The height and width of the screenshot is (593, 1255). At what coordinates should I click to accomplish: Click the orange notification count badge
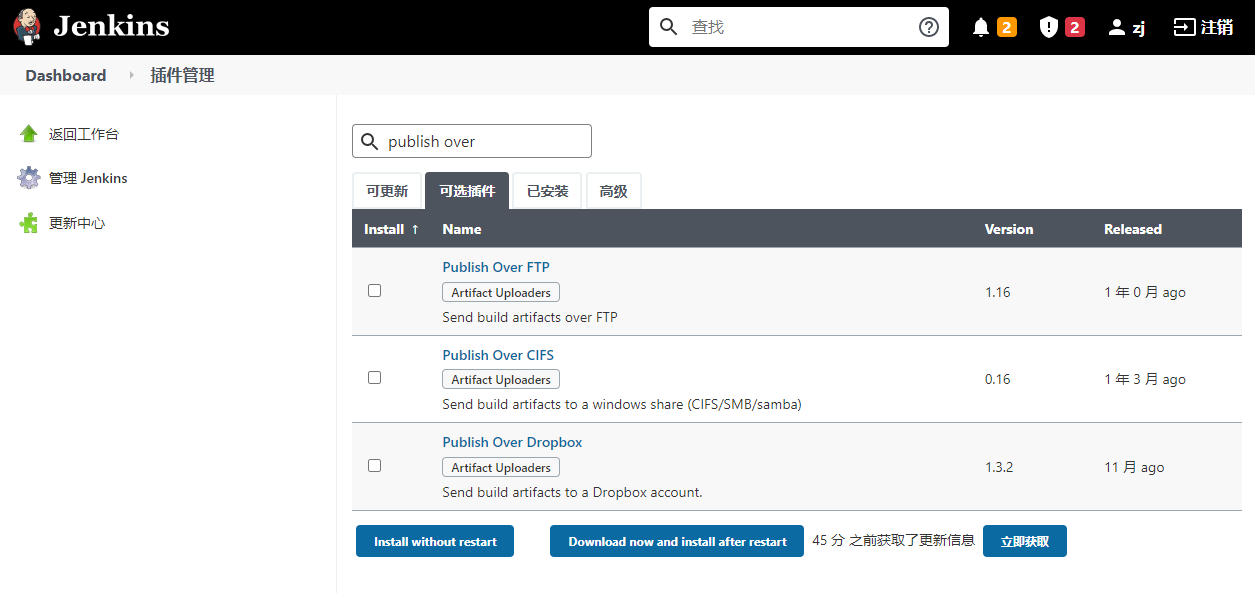pyautogui.click(x=1007, y=27)
